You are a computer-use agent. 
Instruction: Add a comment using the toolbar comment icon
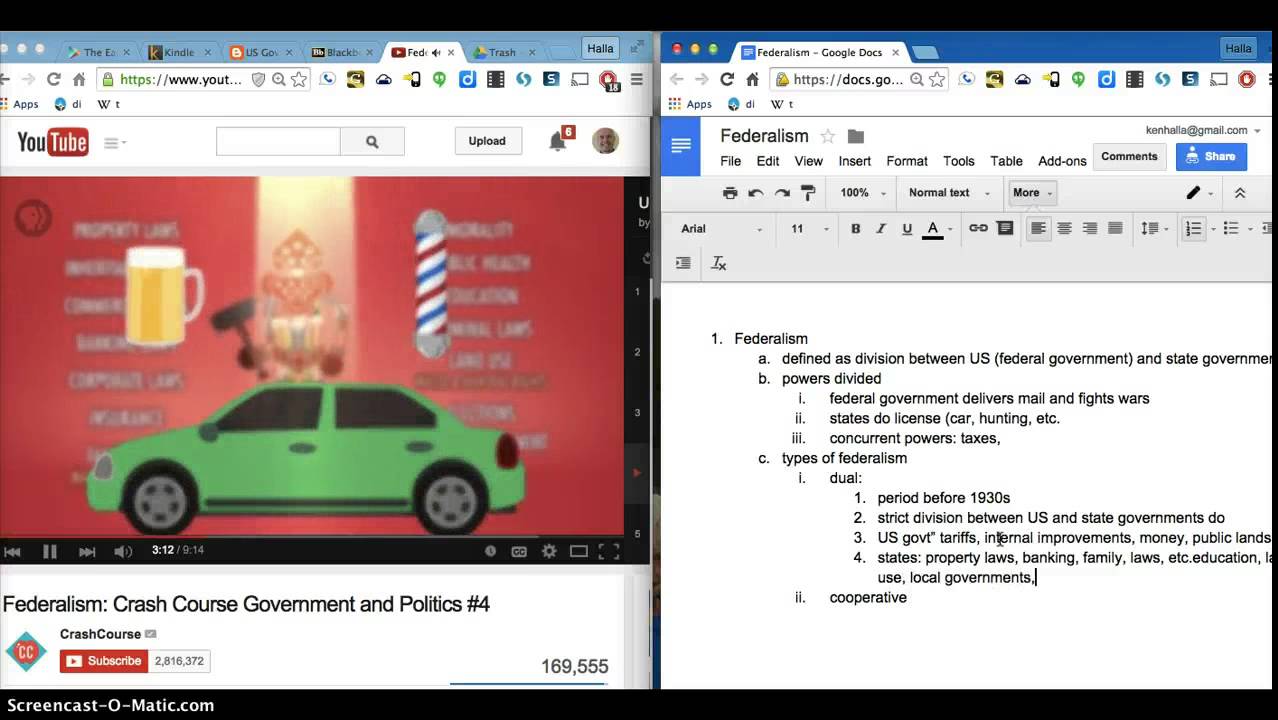pyautogui.click(x=1005, y=228)
